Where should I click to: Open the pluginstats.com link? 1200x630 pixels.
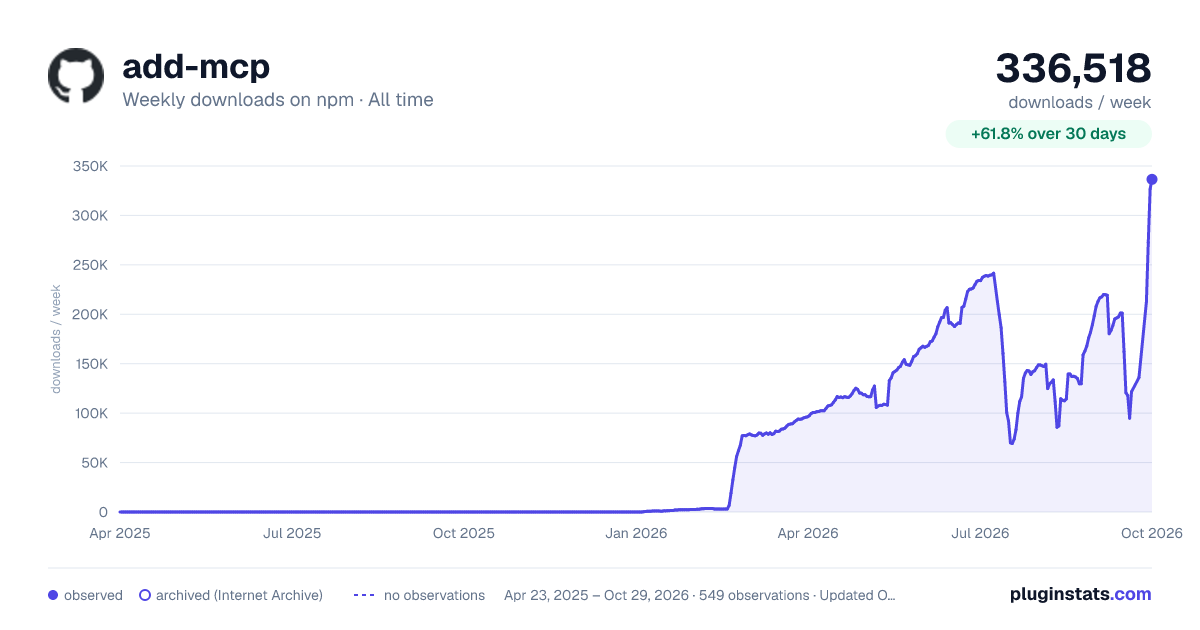click(1080, 594)
